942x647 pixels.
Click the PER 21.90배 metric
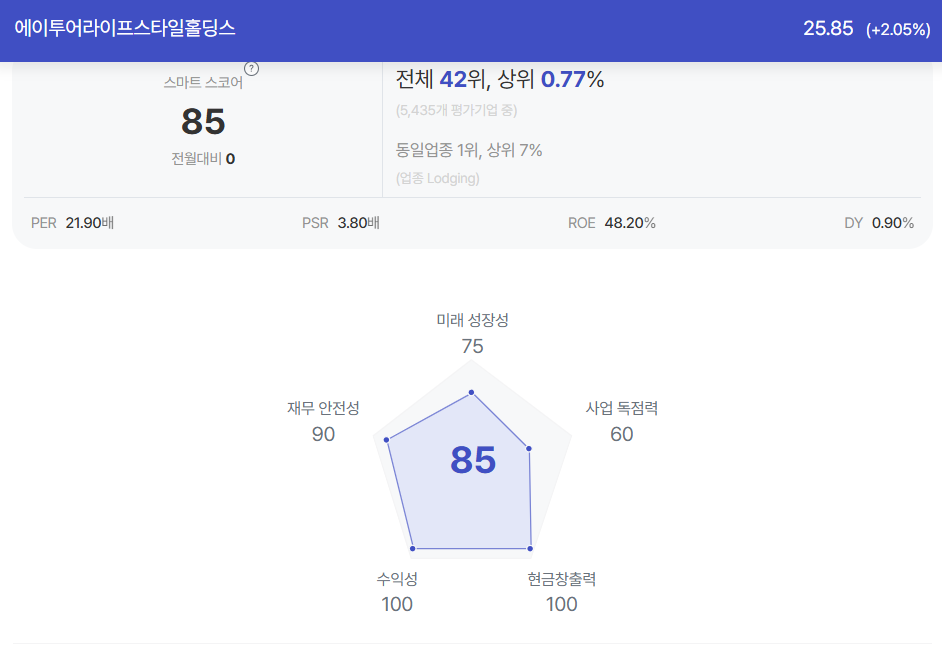tap(72, 223)
